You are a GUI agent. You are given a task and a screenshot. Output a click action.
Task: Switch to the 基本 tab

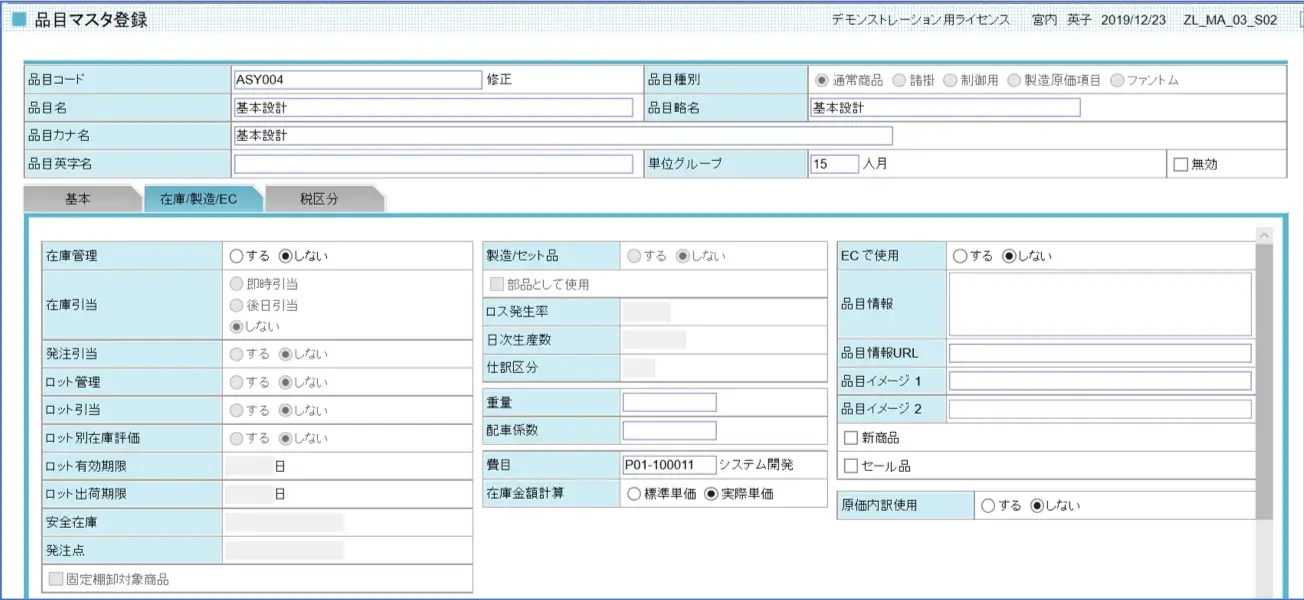(x=78, y=199)
